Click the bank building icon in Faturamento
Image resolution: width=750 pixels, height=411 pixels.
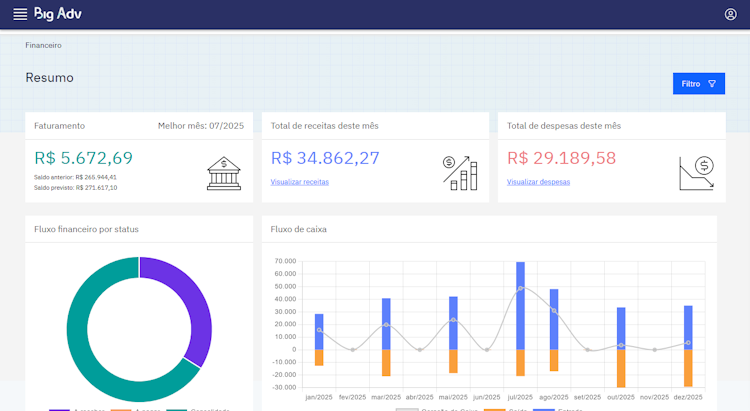click(x=224, y=173)
